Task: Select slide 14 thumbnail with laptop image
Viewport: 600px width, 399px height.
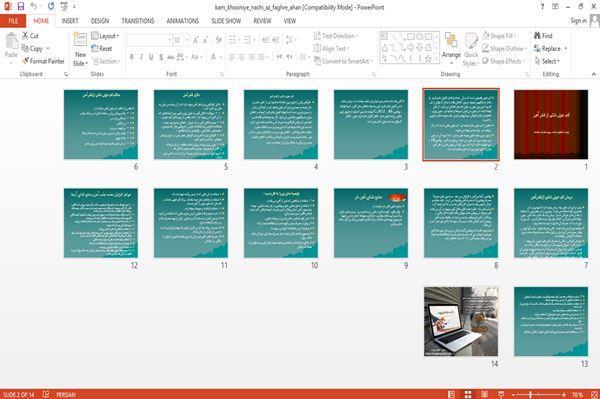Action: tap(461, 321)
